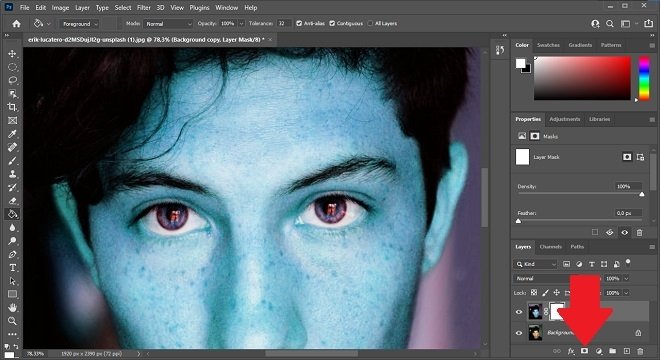
Task: Select the Path Selection tool
Action: pos(12,281)
